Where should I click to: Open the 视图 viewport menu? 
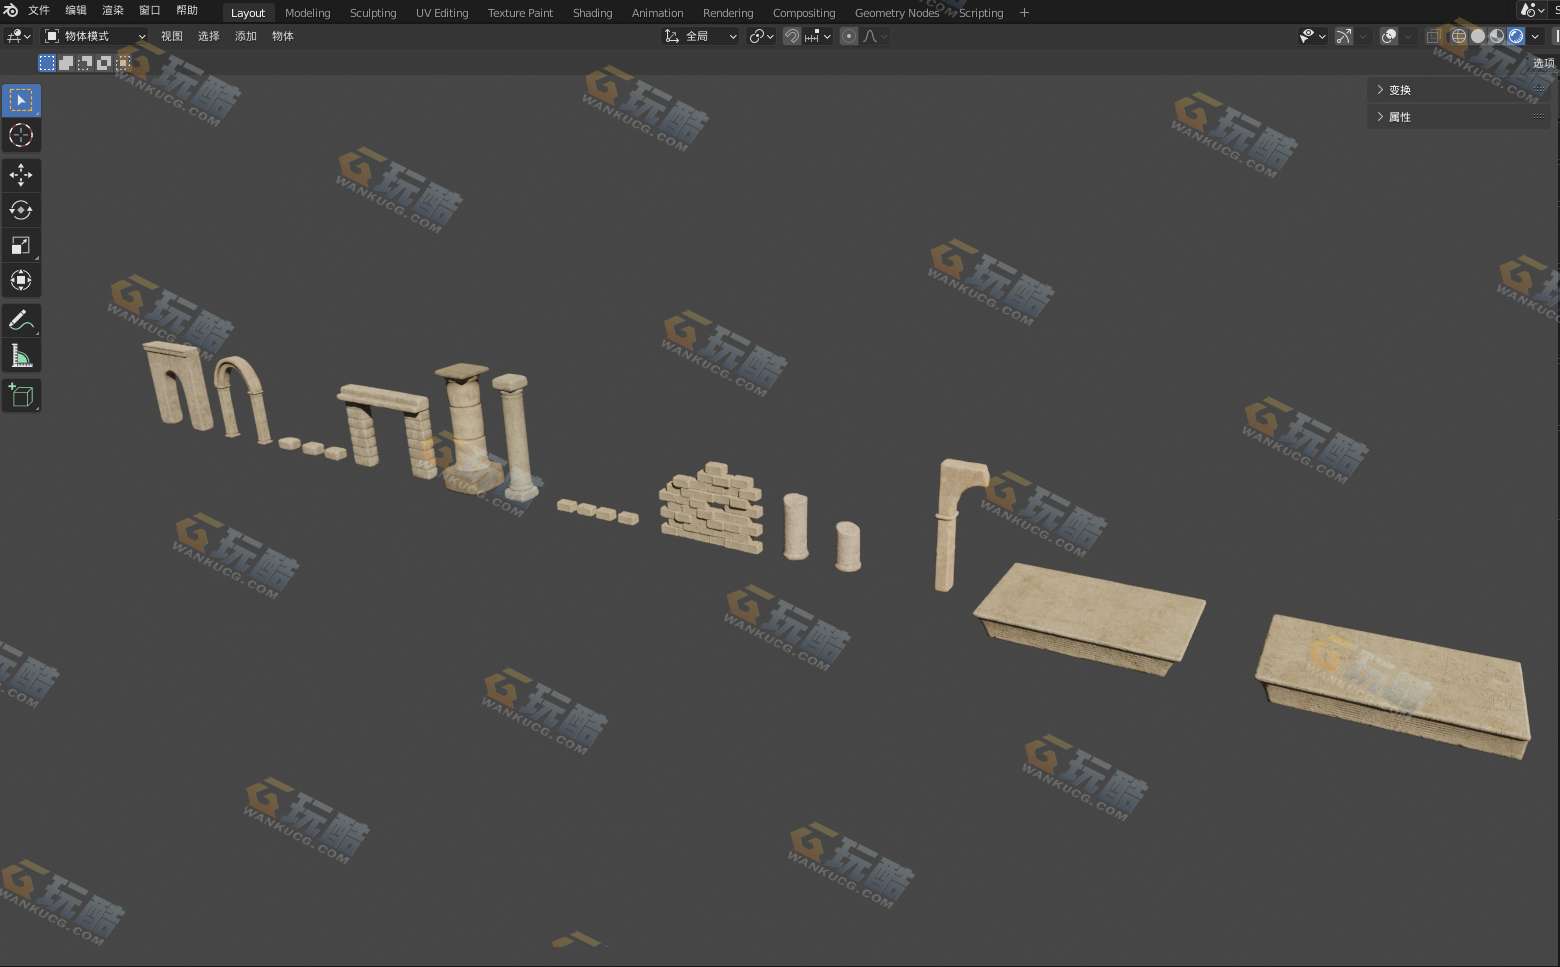click(172, 36)
